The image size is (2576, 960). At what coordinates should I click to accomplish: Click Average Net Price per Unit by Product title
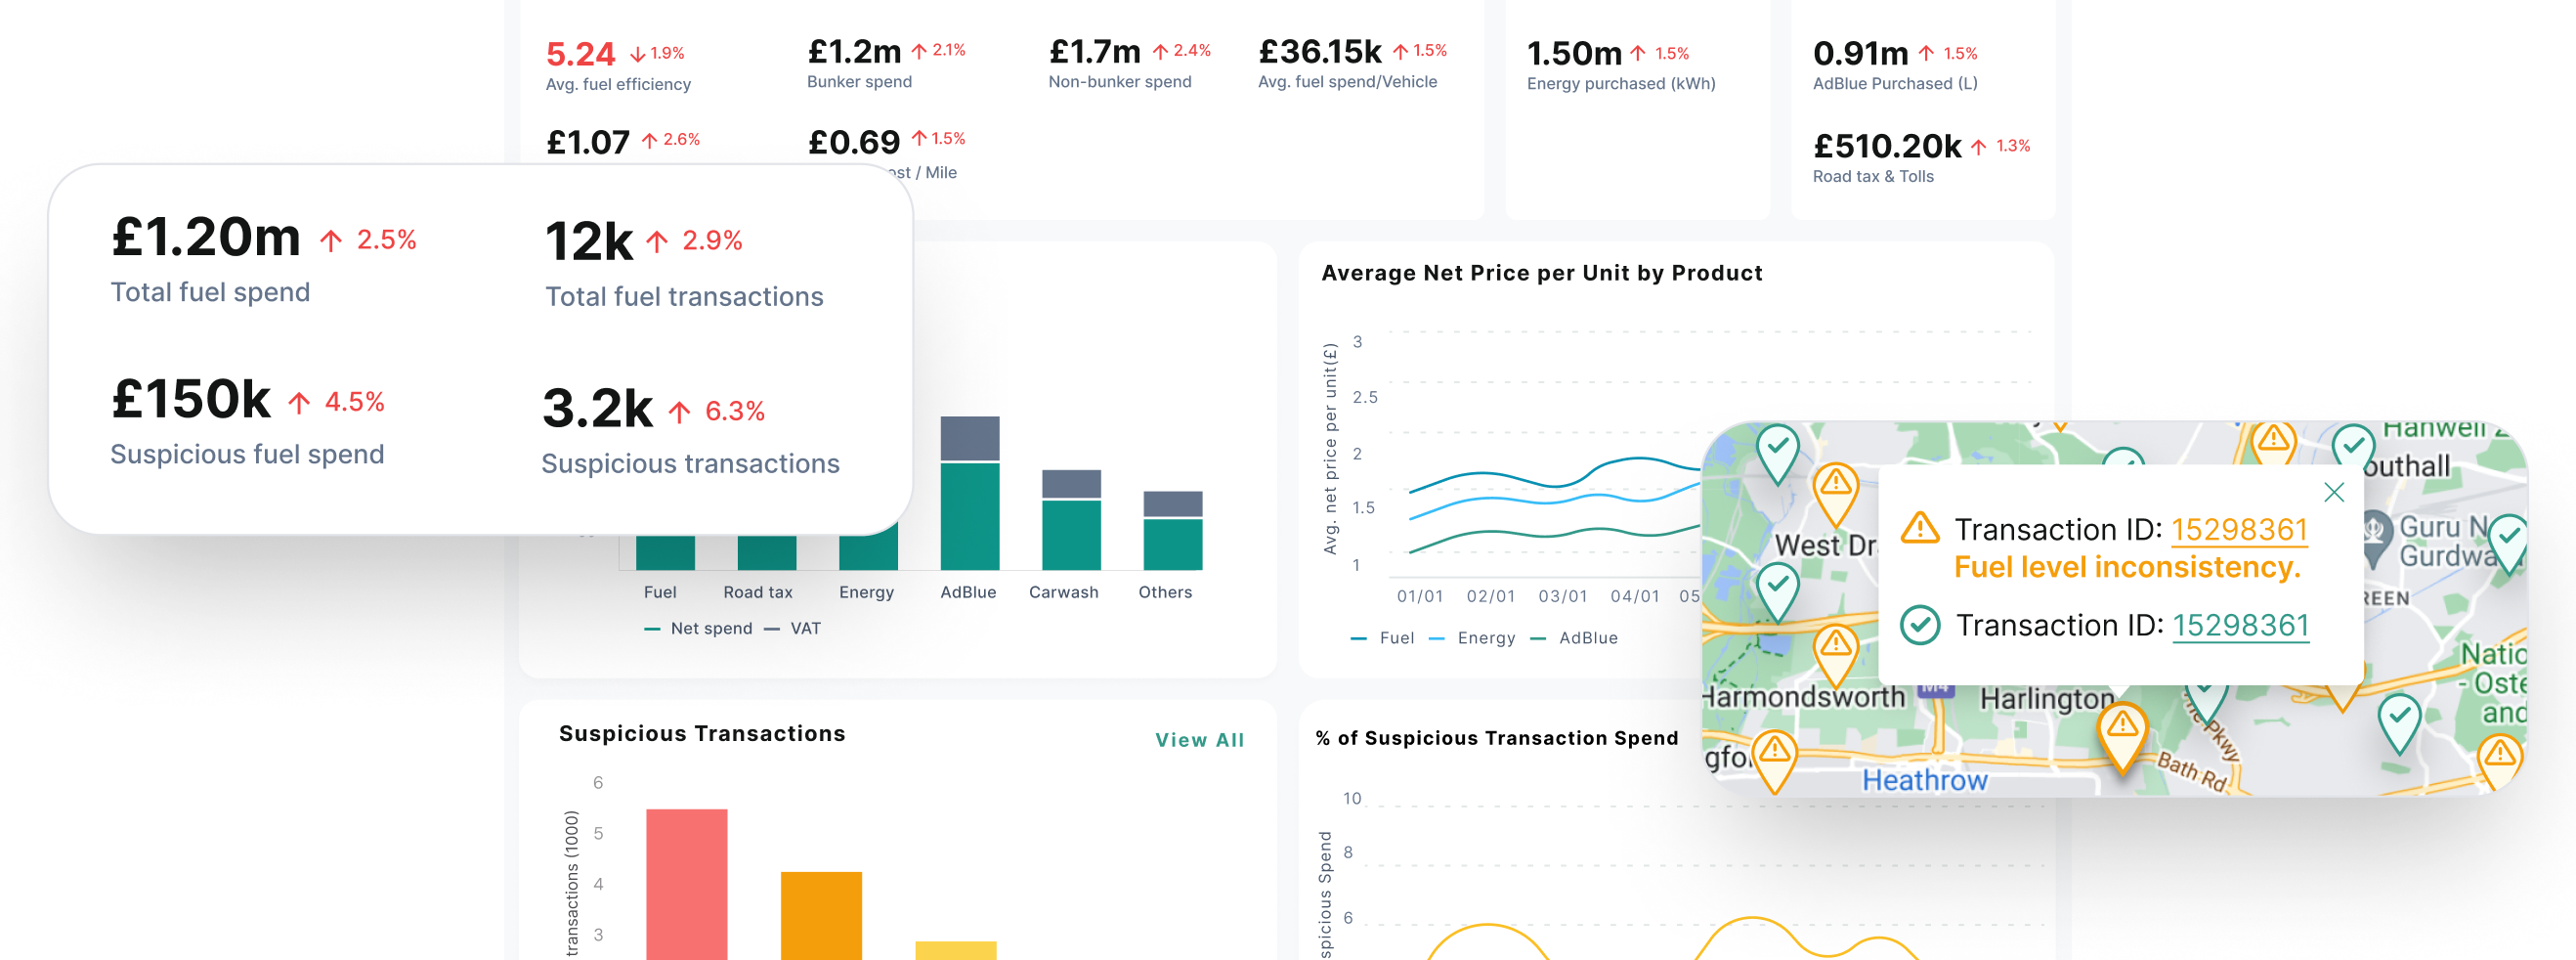coord(1541,273)
